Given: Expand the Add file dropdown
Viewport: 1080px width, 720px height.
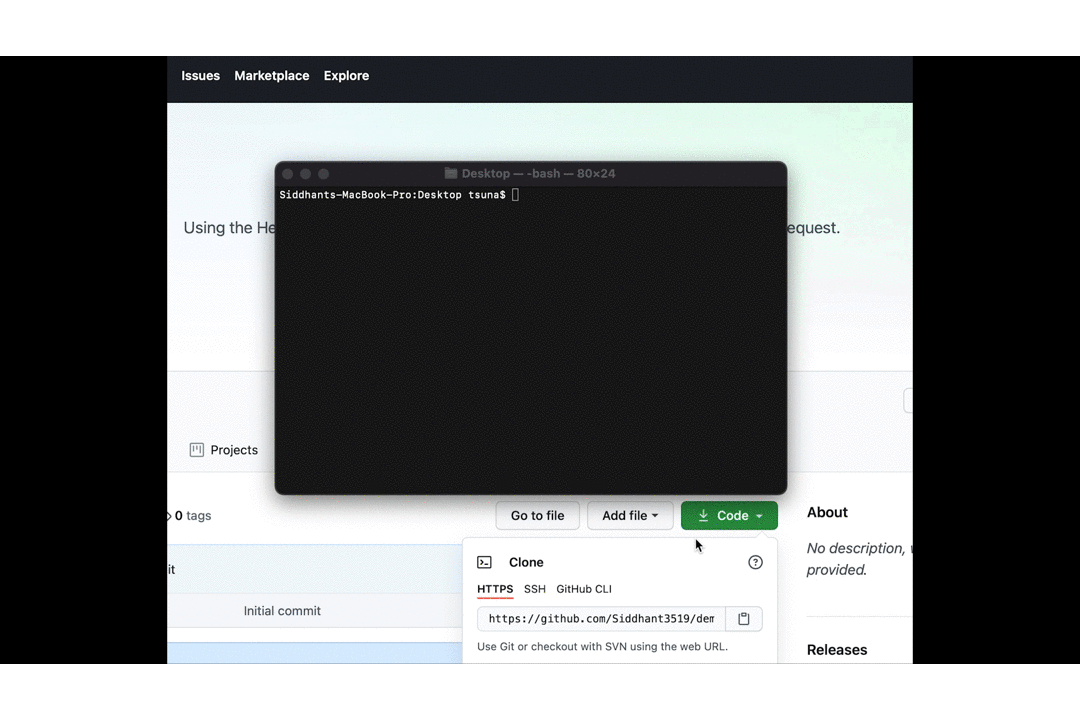Looking at the screenshot, I should tap(630, 515).
